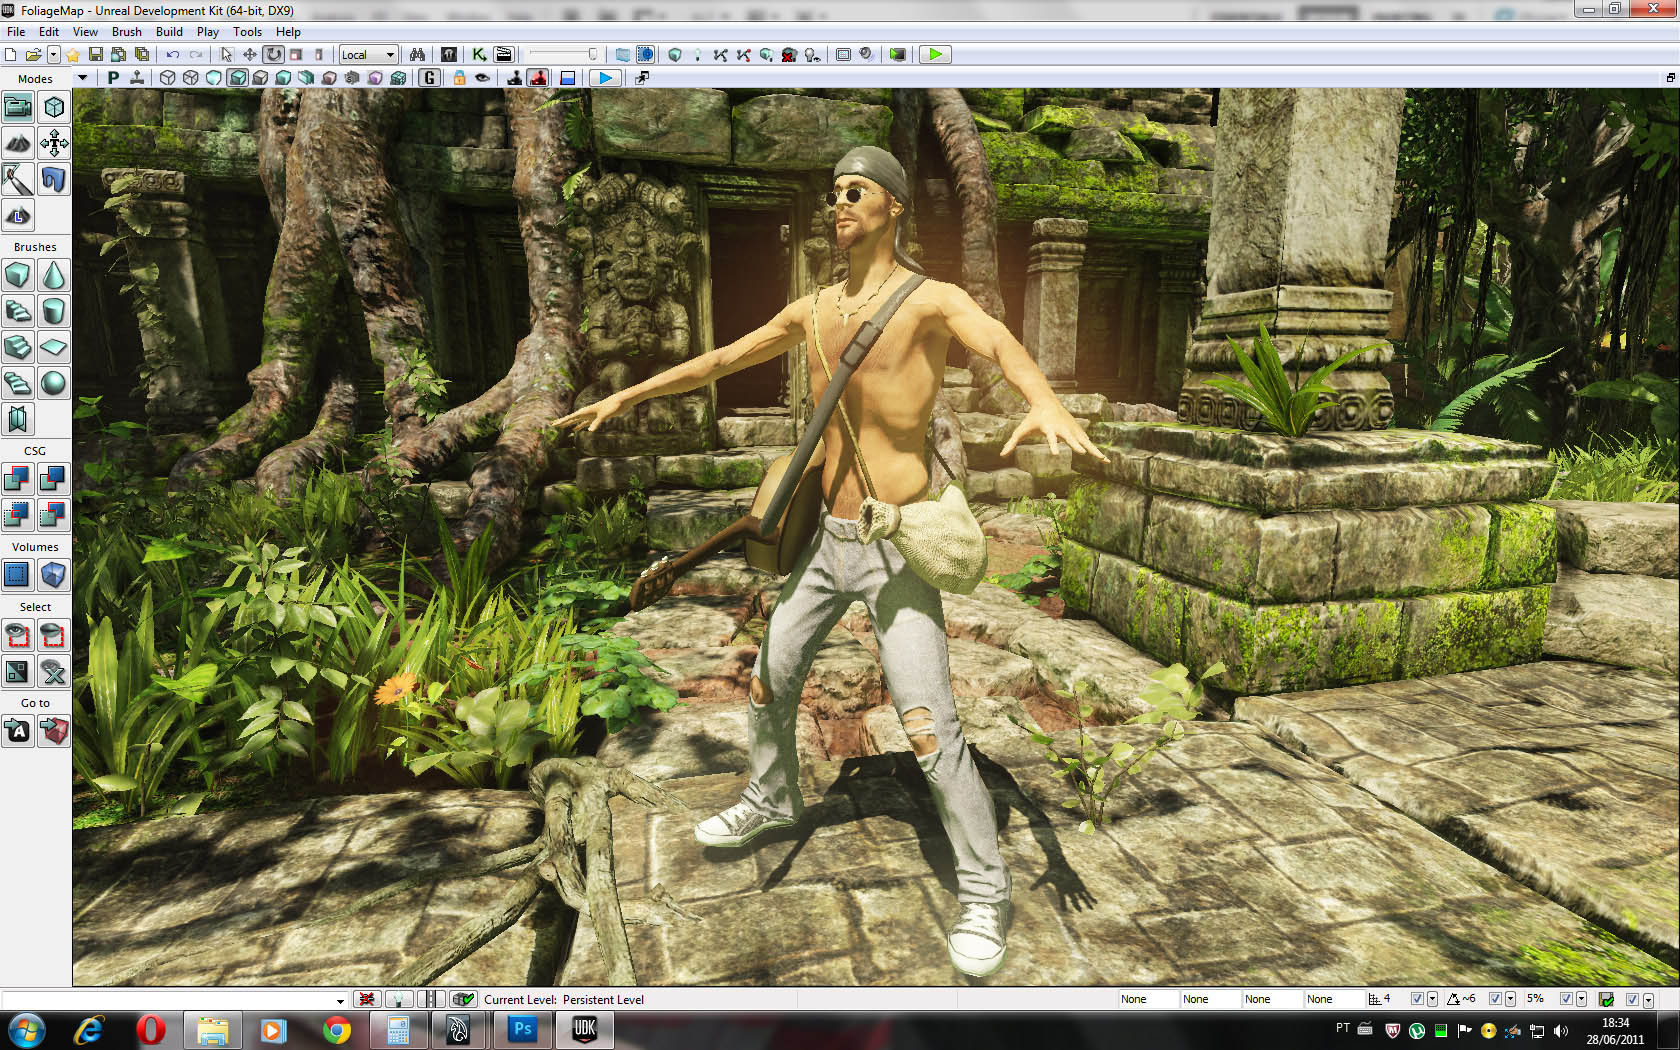Create a Sheet builder brush
This screenshot has height=1050, width=1680.
(x=54, y=348)
